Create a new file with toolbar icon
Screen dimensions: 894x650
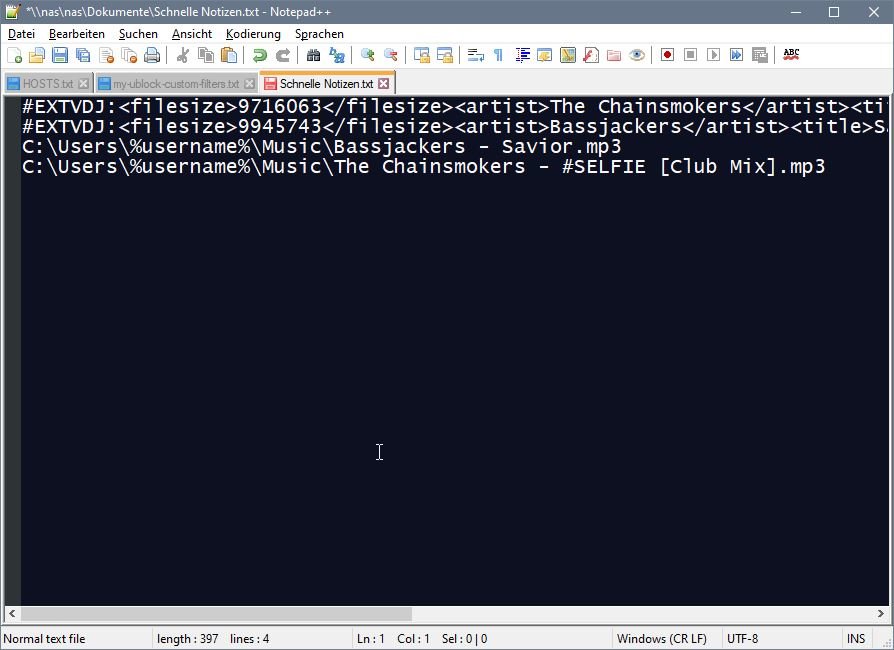14,55
